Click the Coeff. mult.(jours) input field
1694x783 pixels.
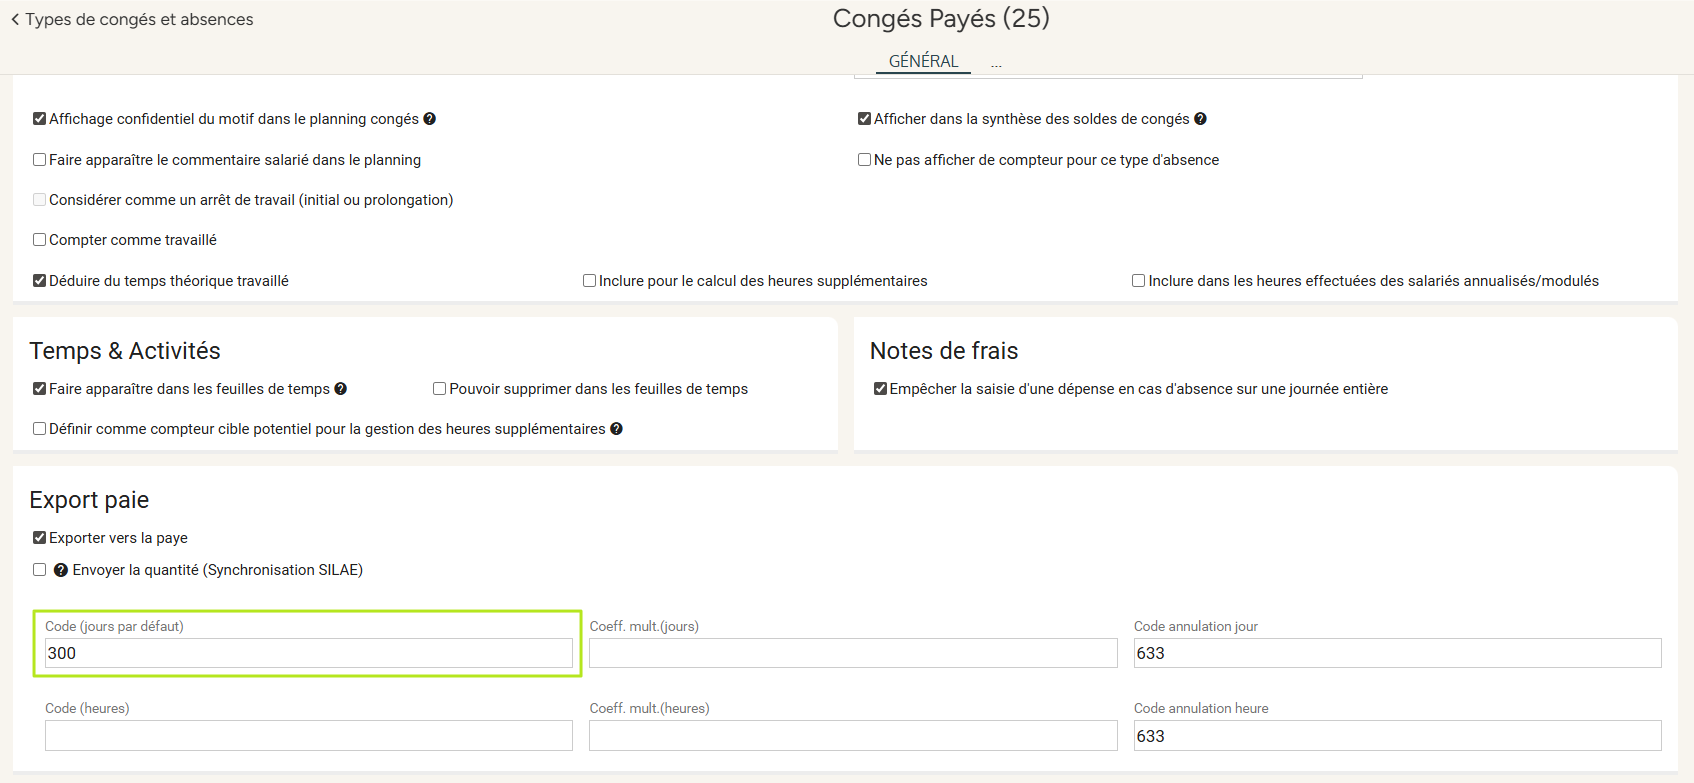852,653
